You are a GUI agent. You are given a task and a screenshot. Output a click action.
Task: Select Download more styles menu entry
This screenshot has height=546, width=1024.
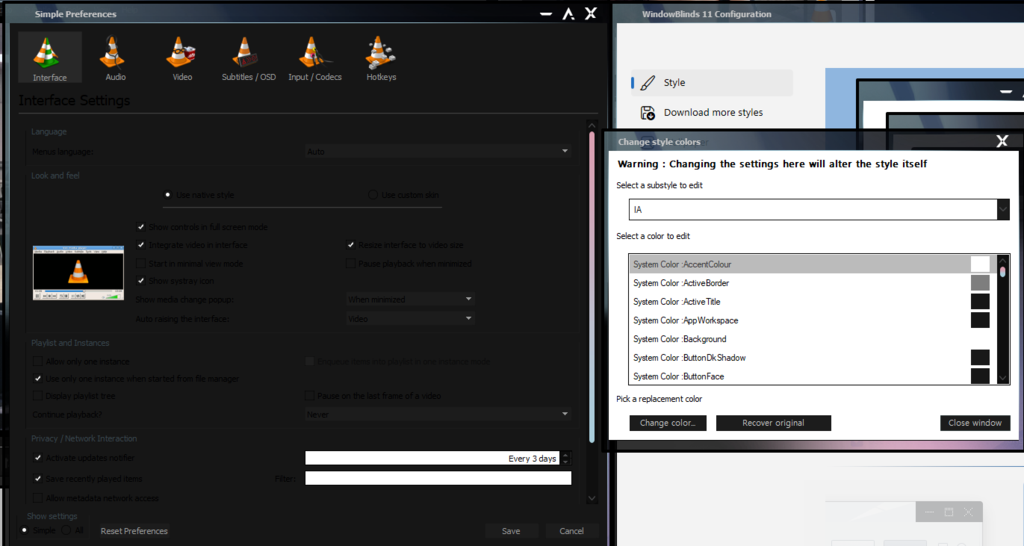[713, 112]
